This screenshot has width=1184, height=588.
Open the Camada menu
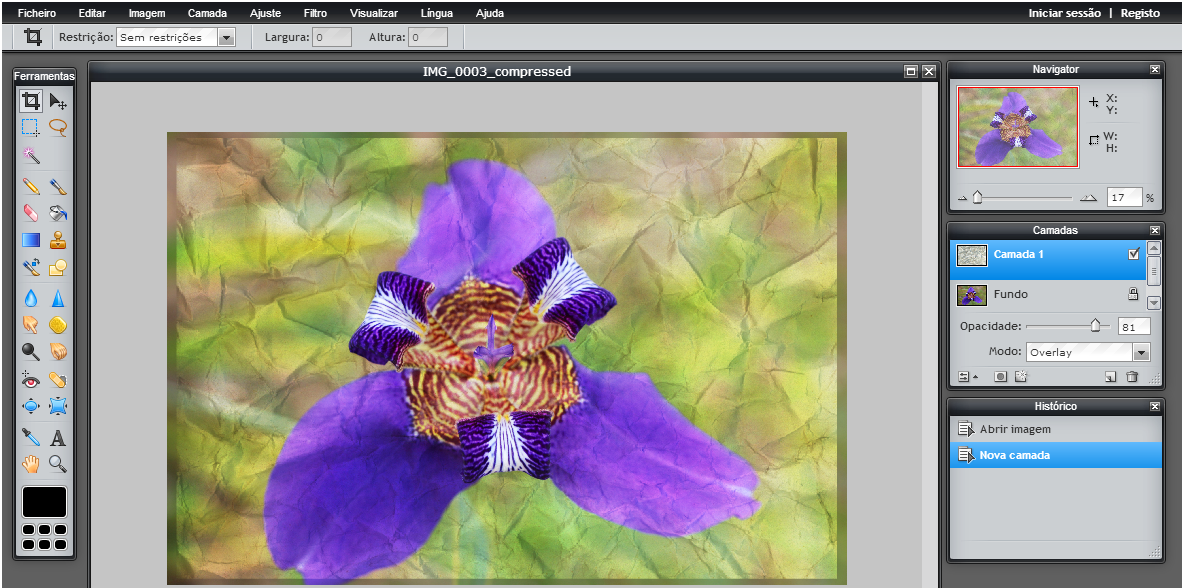click(x=207, y=13)
